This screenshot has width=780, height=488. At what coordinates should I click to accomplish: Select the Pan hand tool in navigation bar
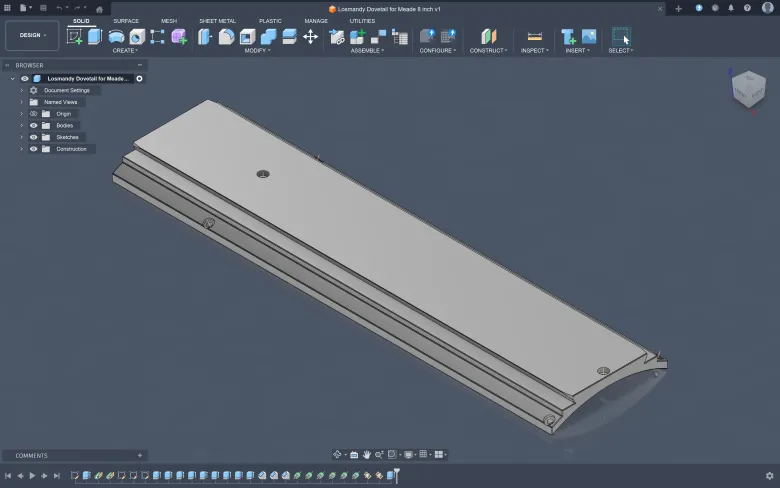[367, 455]
